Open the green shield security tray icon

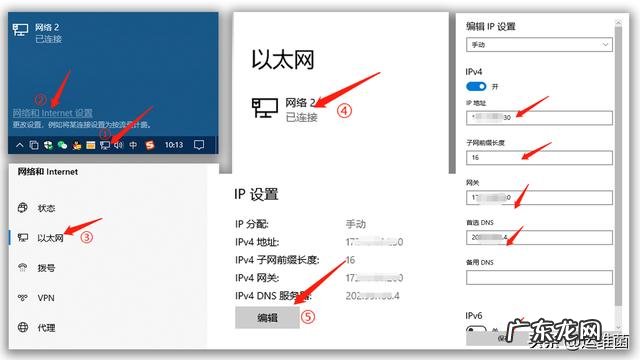(48, 145)
